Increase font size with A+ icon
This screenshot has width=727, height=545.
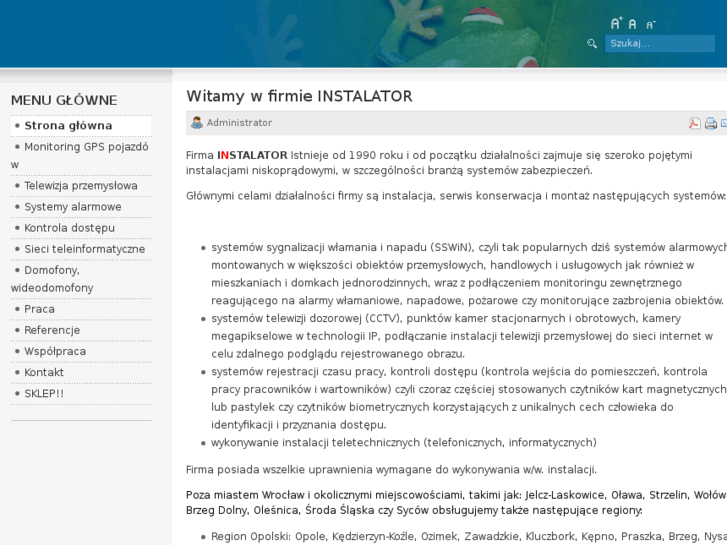pyautogui.click(x=616, y=23)
